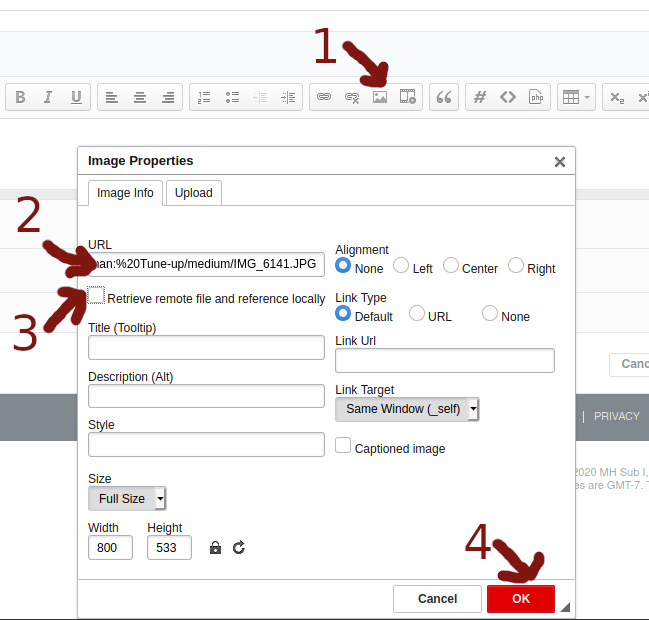Click the Height field showing 533
The image size is (649, 620).
[x=169, y=548]
